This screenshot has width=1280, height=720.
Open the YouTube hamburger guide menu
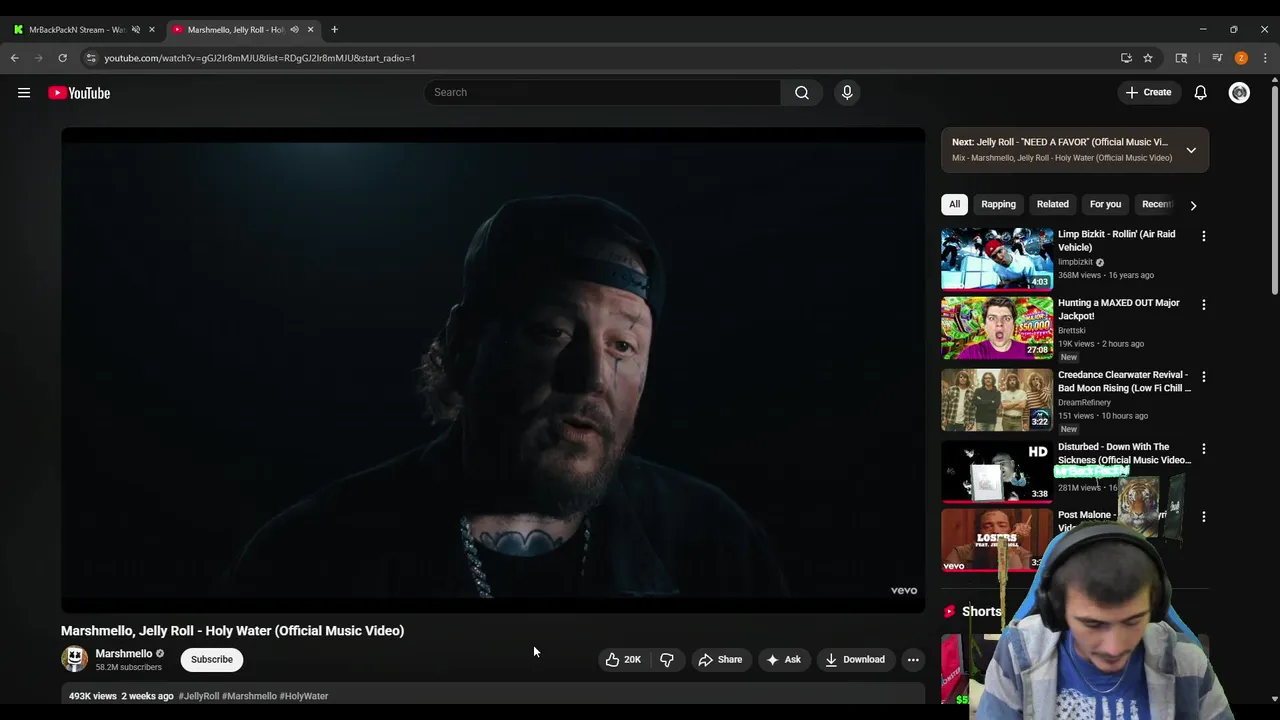tap(24, 93)
